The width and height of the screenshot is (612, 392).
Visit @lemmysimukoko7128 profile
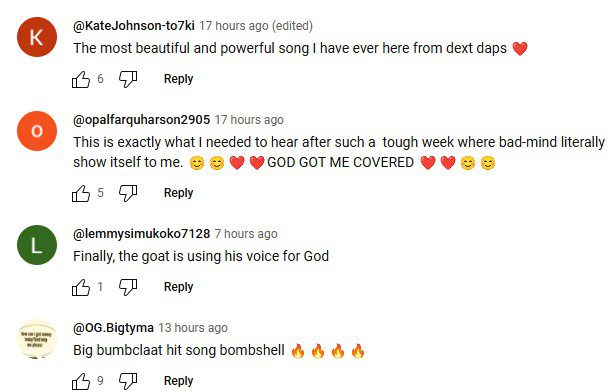141,234
